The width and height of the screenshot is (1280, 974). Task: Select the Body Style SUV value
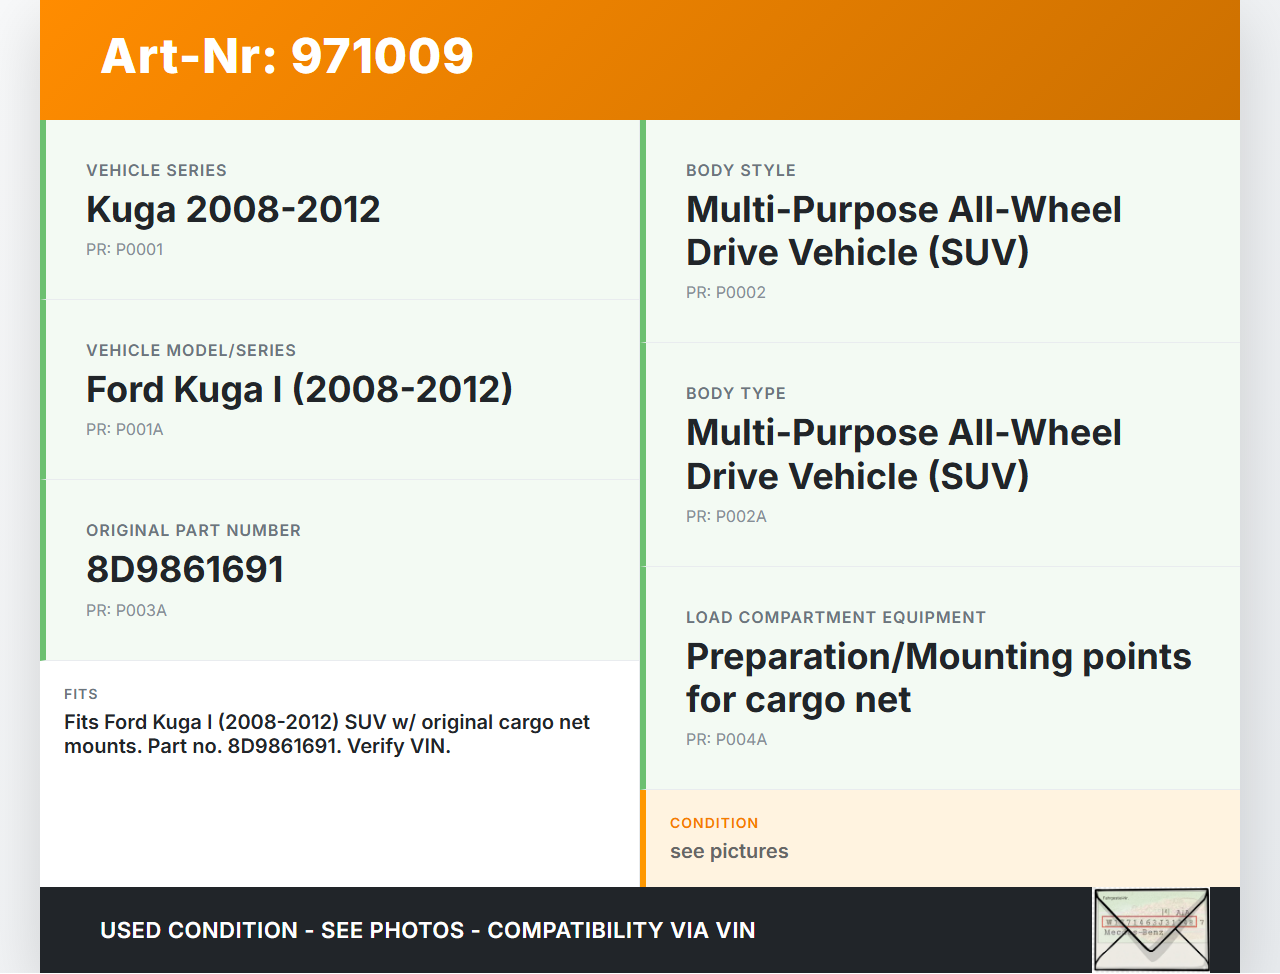(903, 231)
